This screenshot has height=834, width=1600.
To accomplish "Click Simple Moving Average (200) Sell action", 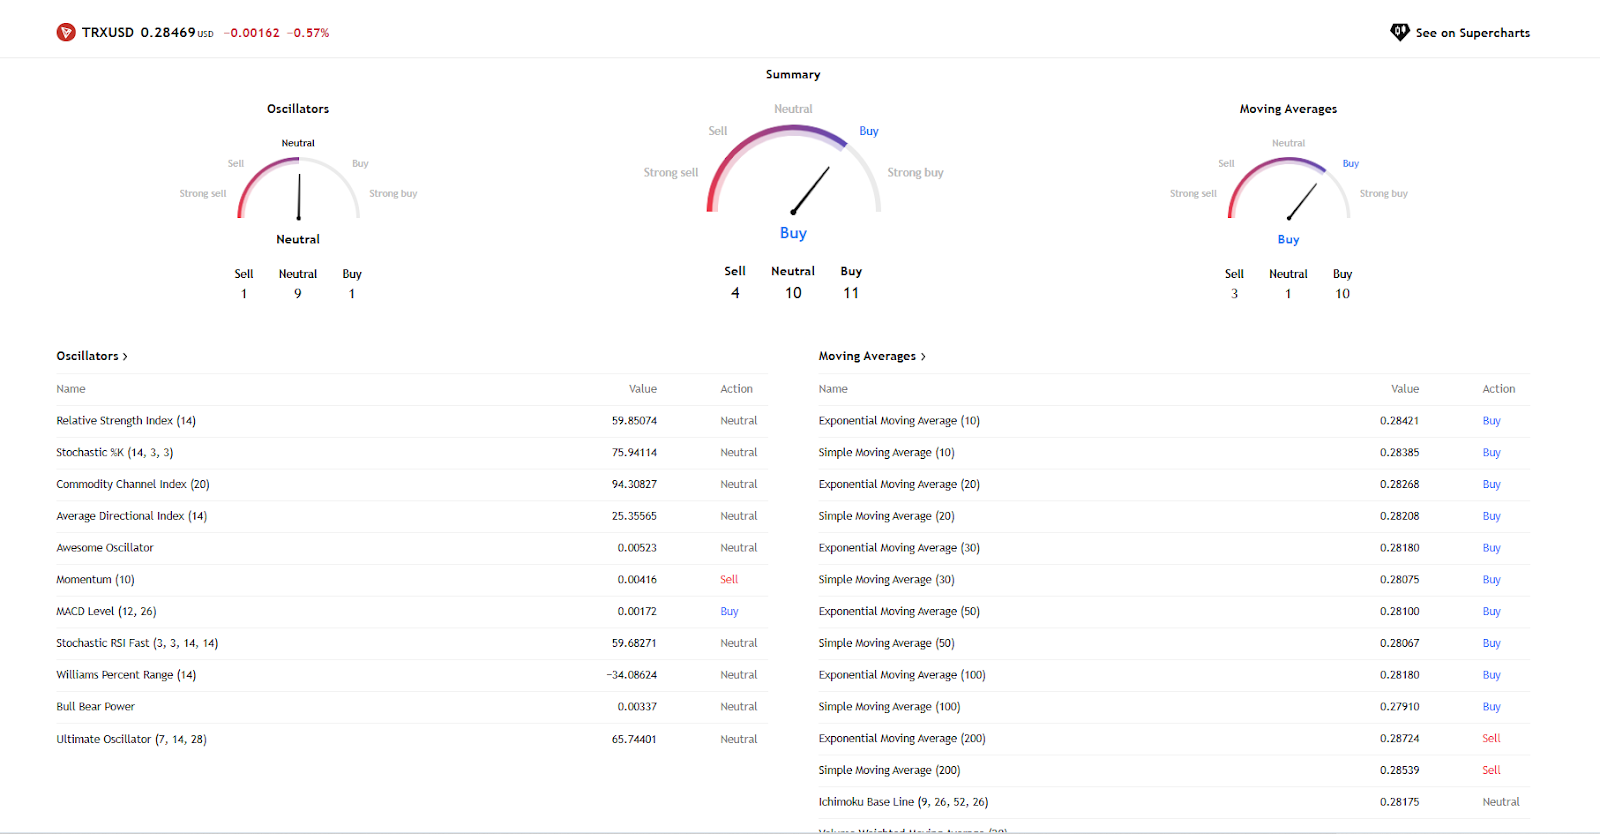I will [1491, 770].
